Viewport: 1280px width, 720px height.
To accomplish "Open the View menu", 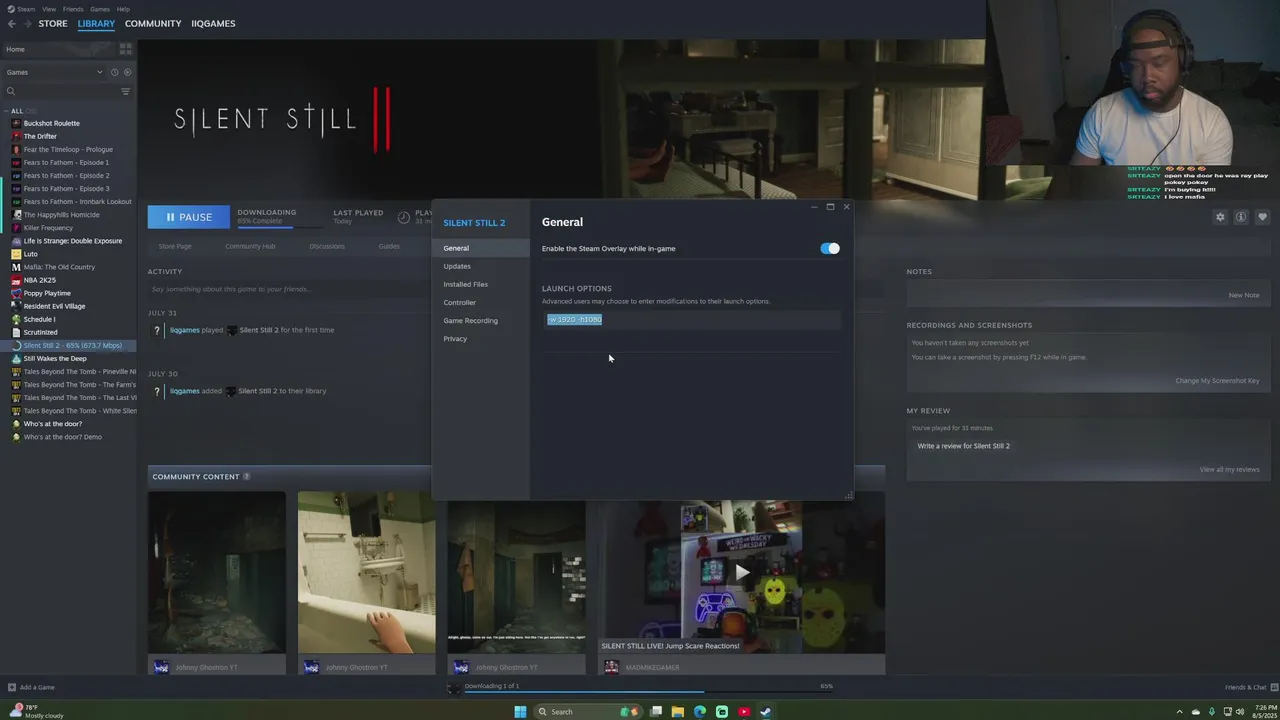I will coord(49,9).
